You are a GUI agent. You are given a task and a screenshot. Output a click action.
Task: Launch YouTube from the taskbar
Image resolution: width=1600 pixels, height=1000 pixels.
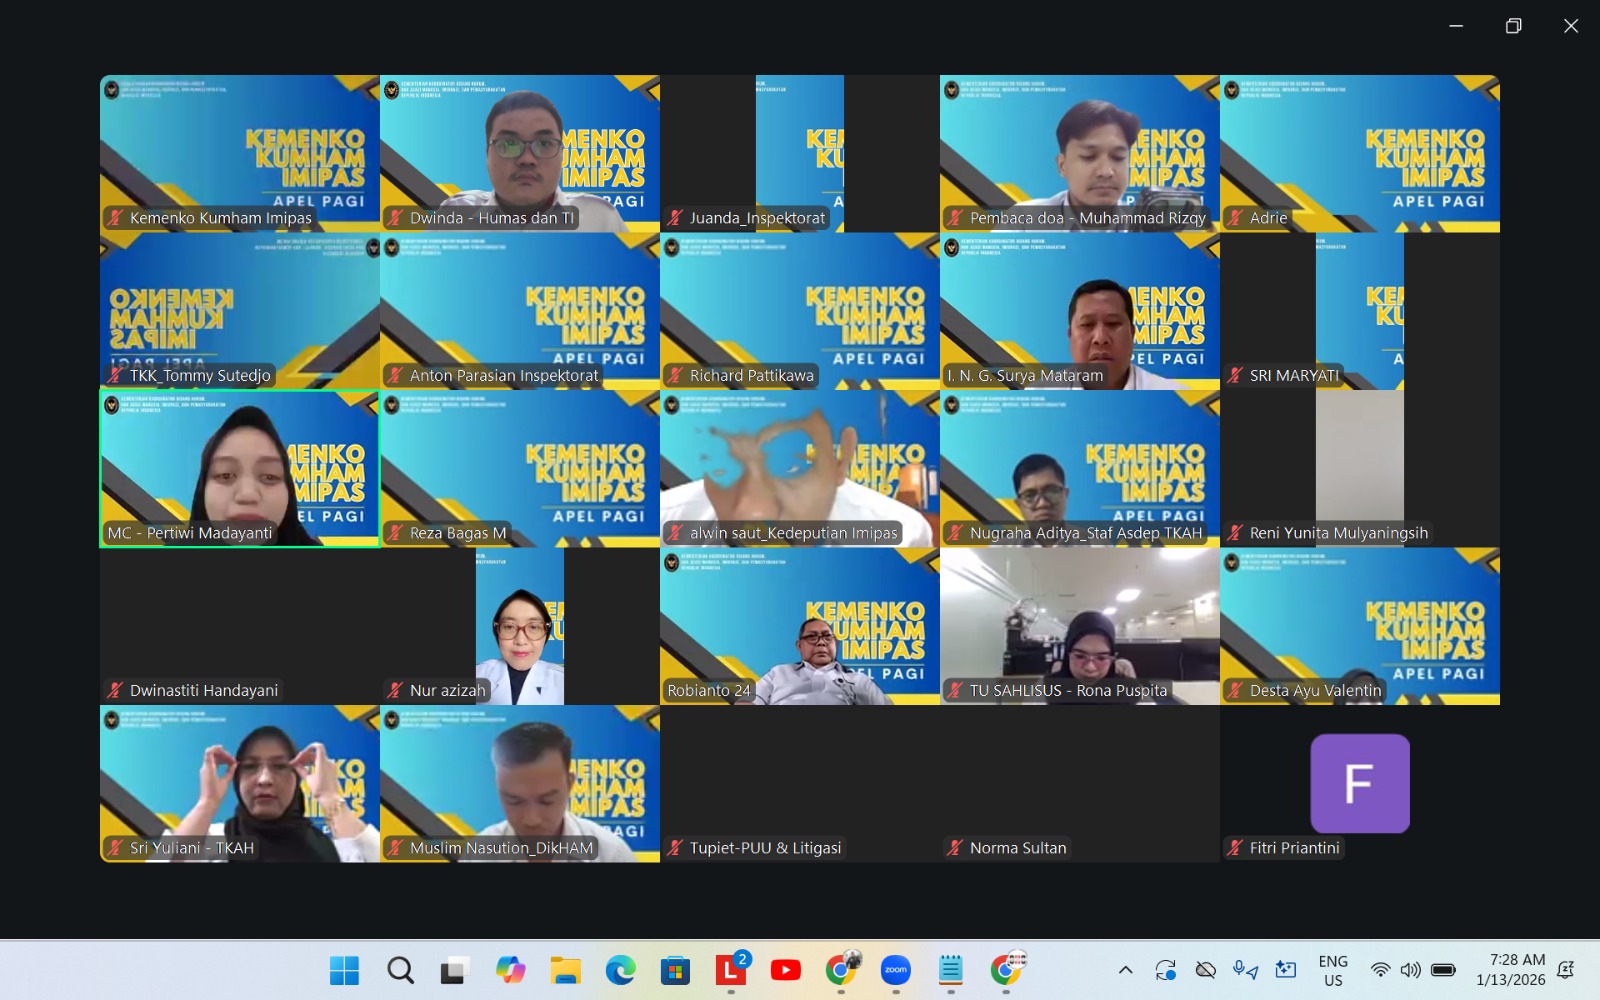coord(785,970)
